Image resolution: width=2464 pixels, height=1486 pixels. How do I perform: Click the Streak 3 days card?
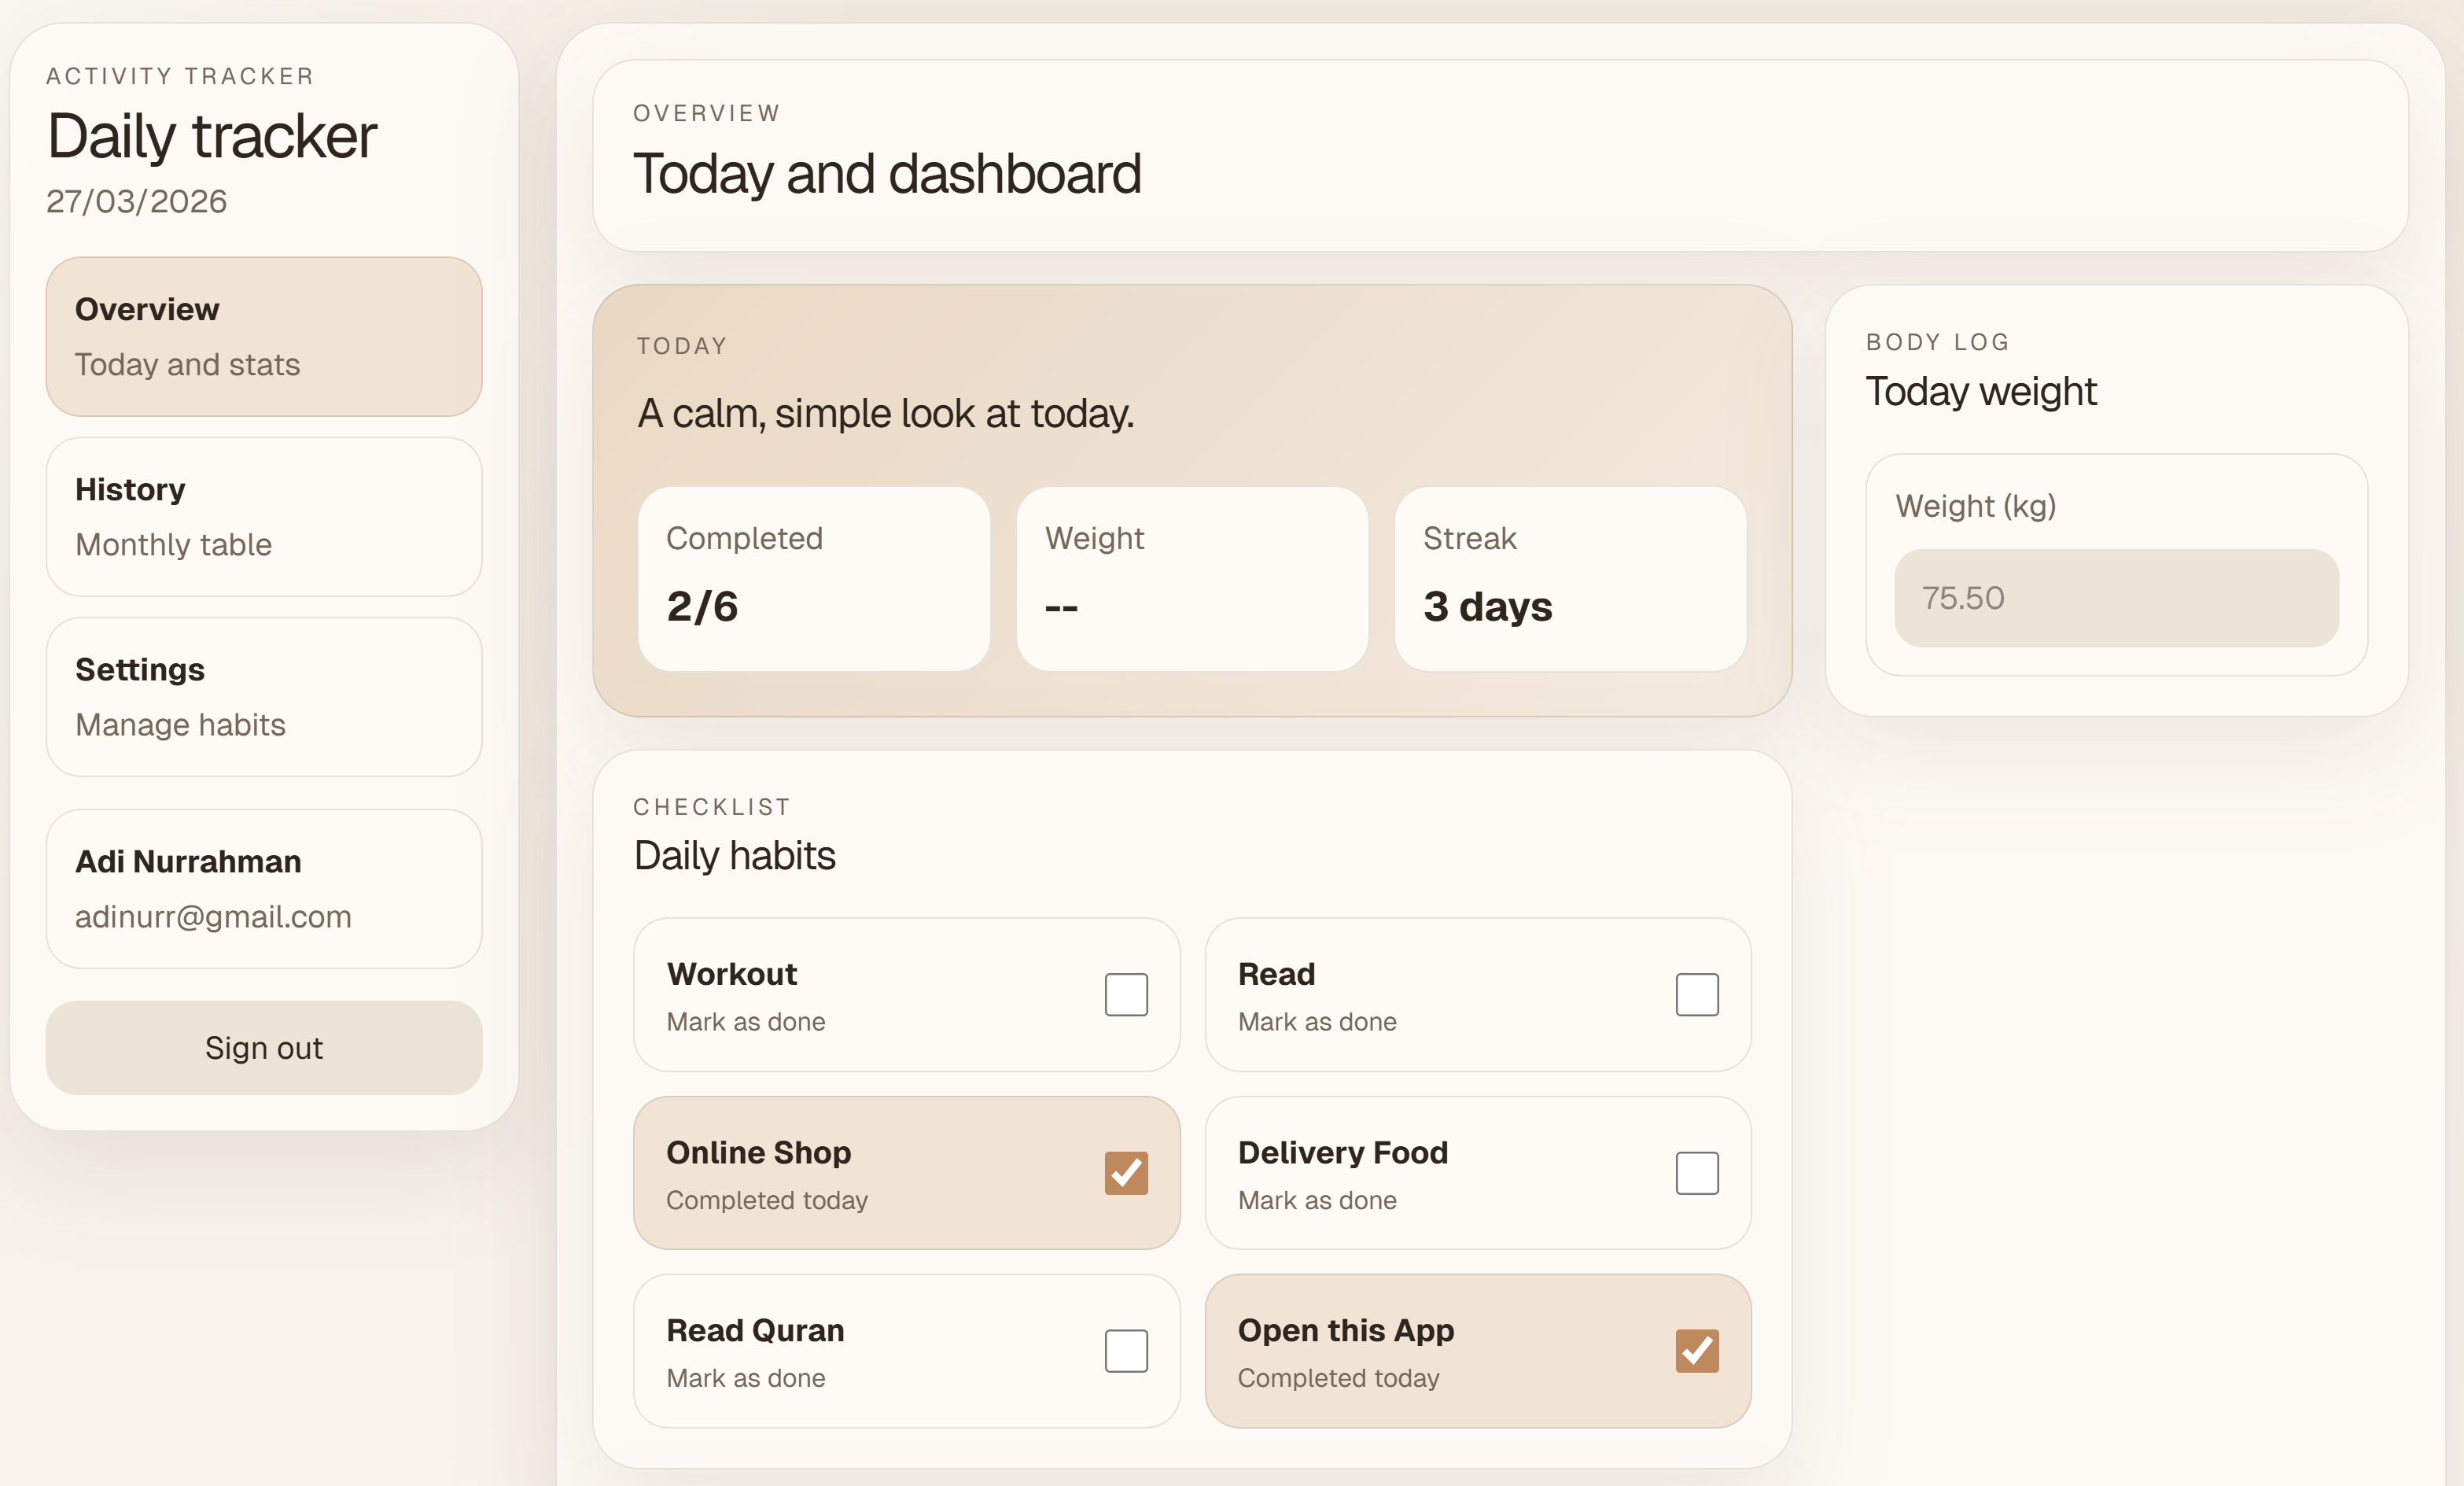pyautogui.click(x=1570, y=578)
